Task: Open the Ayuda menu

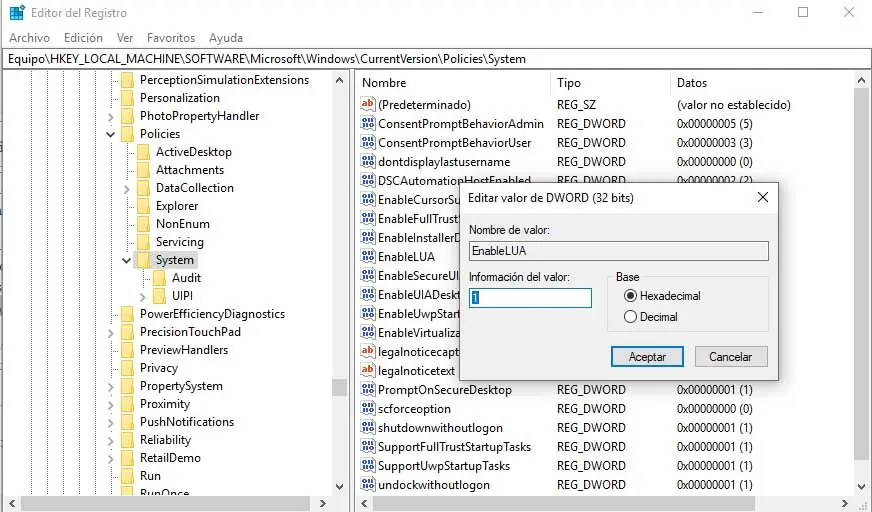Action: click(226, 38)
